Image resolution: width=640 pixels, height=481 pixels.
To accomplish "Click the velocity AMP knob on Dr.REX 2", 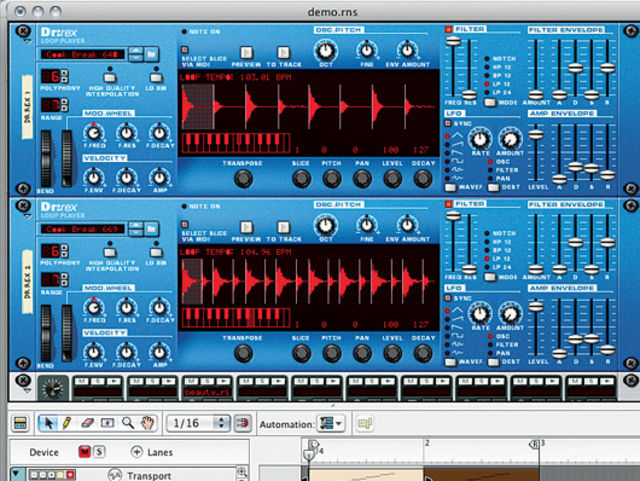I will (x=160, y=352).
